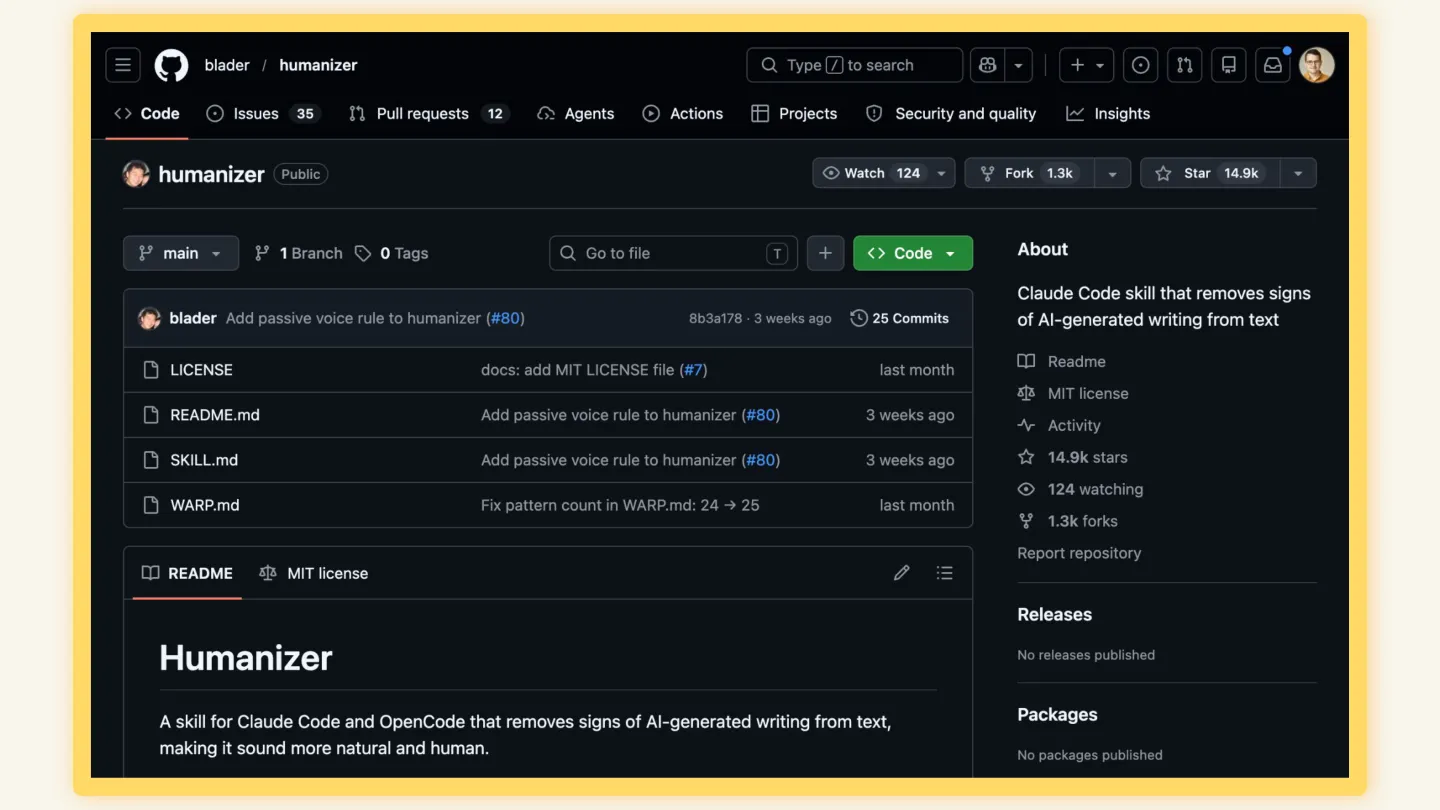This screenshot has height=810, width=1440.
Task: View the 0 Tags link
Action: 391,253
